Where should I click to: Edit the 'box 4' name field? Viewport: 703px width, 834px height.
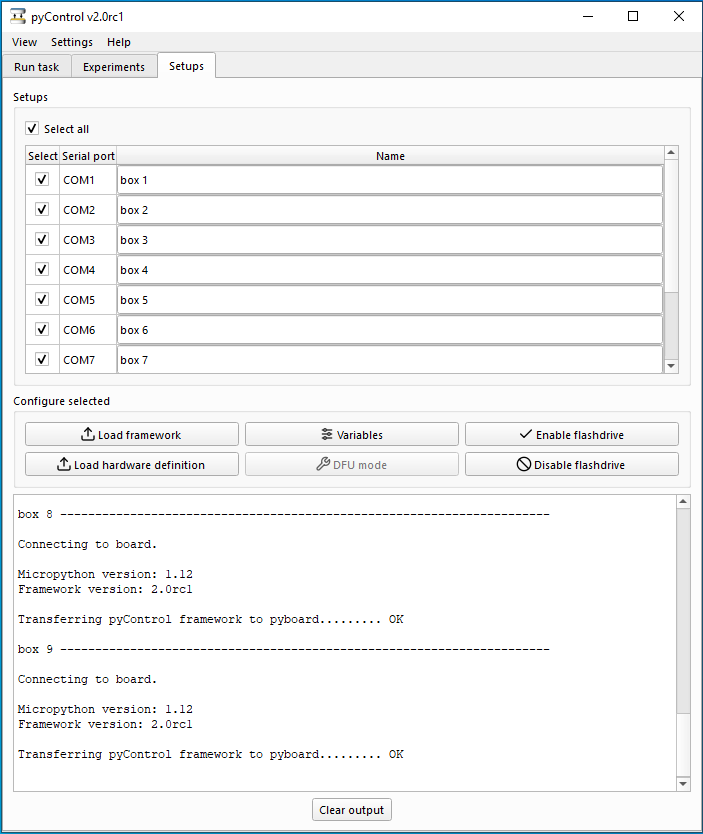click(390, 270)
